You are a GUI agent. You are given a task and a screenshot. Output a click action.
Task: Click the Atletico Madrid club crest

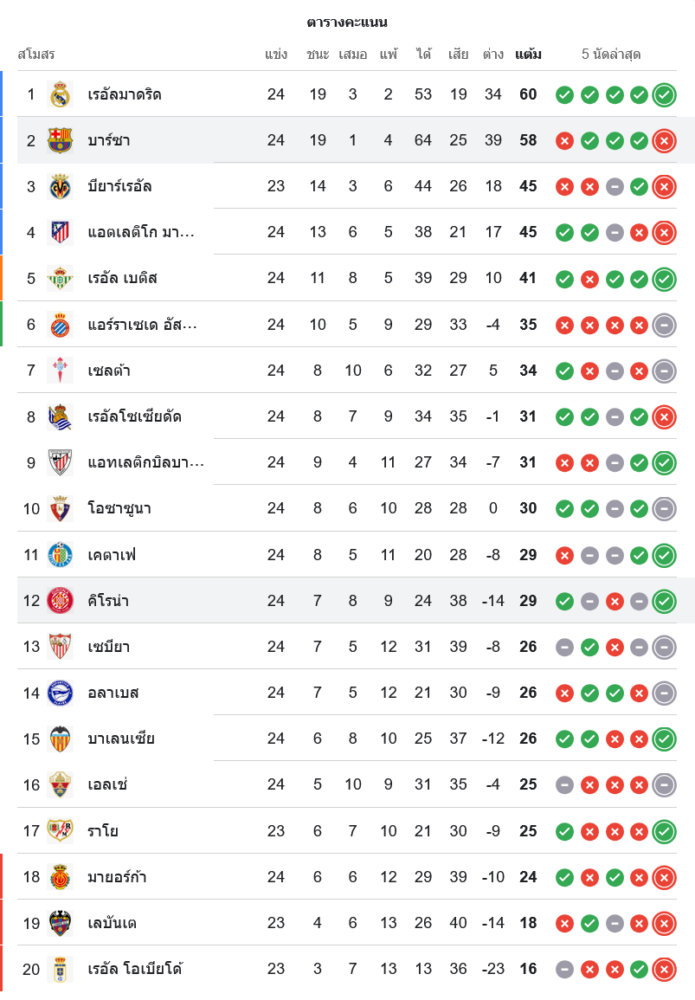coord(60,232)
